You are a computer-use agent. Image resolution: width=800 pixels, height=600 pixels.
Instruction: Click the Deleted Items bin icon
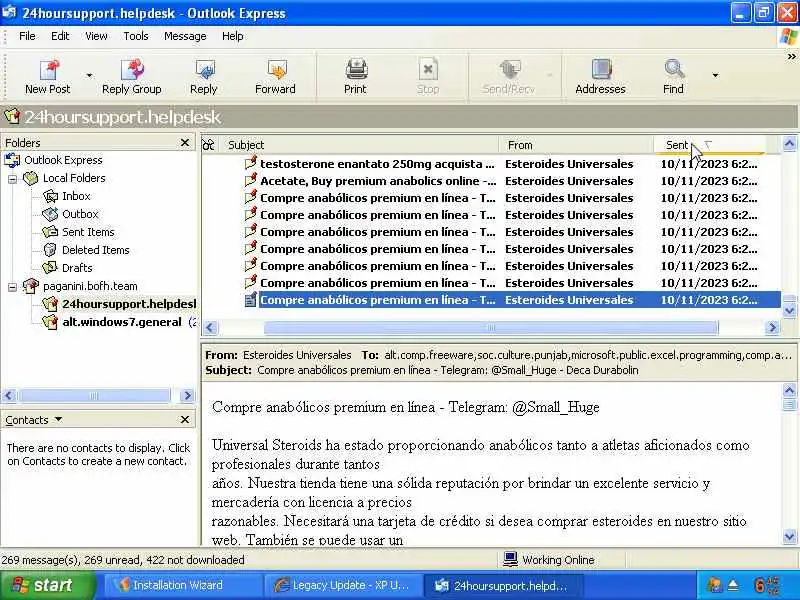click(50, 250)
